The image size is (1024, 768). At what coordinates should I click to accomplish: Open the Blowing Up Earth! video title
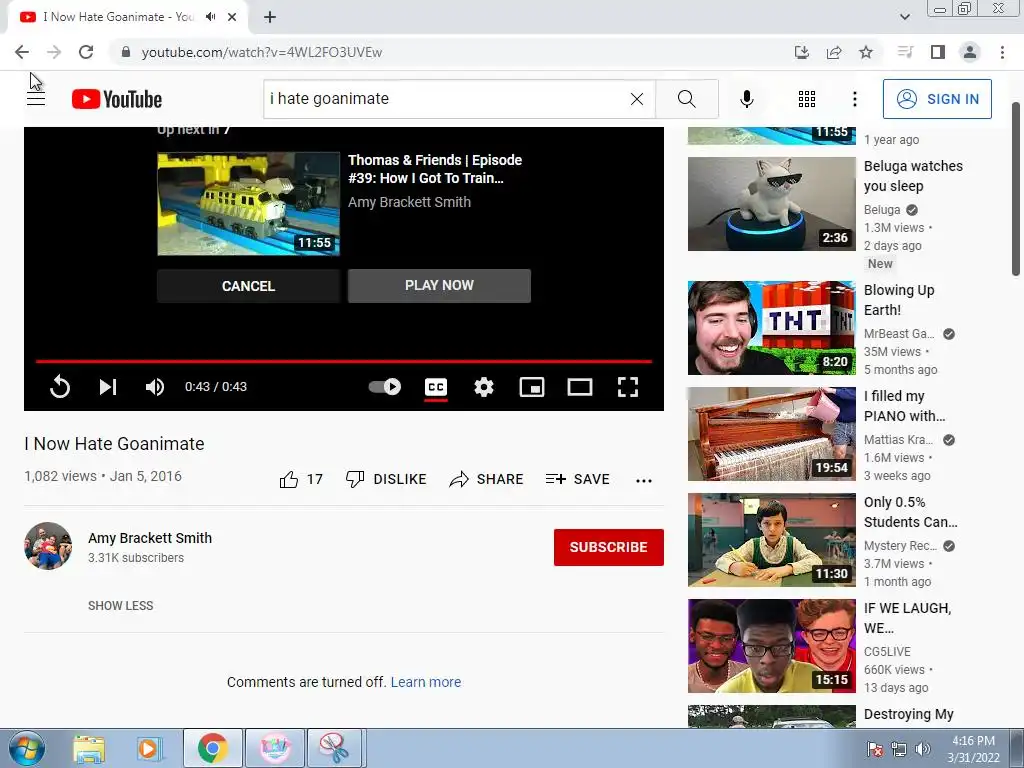899,300
